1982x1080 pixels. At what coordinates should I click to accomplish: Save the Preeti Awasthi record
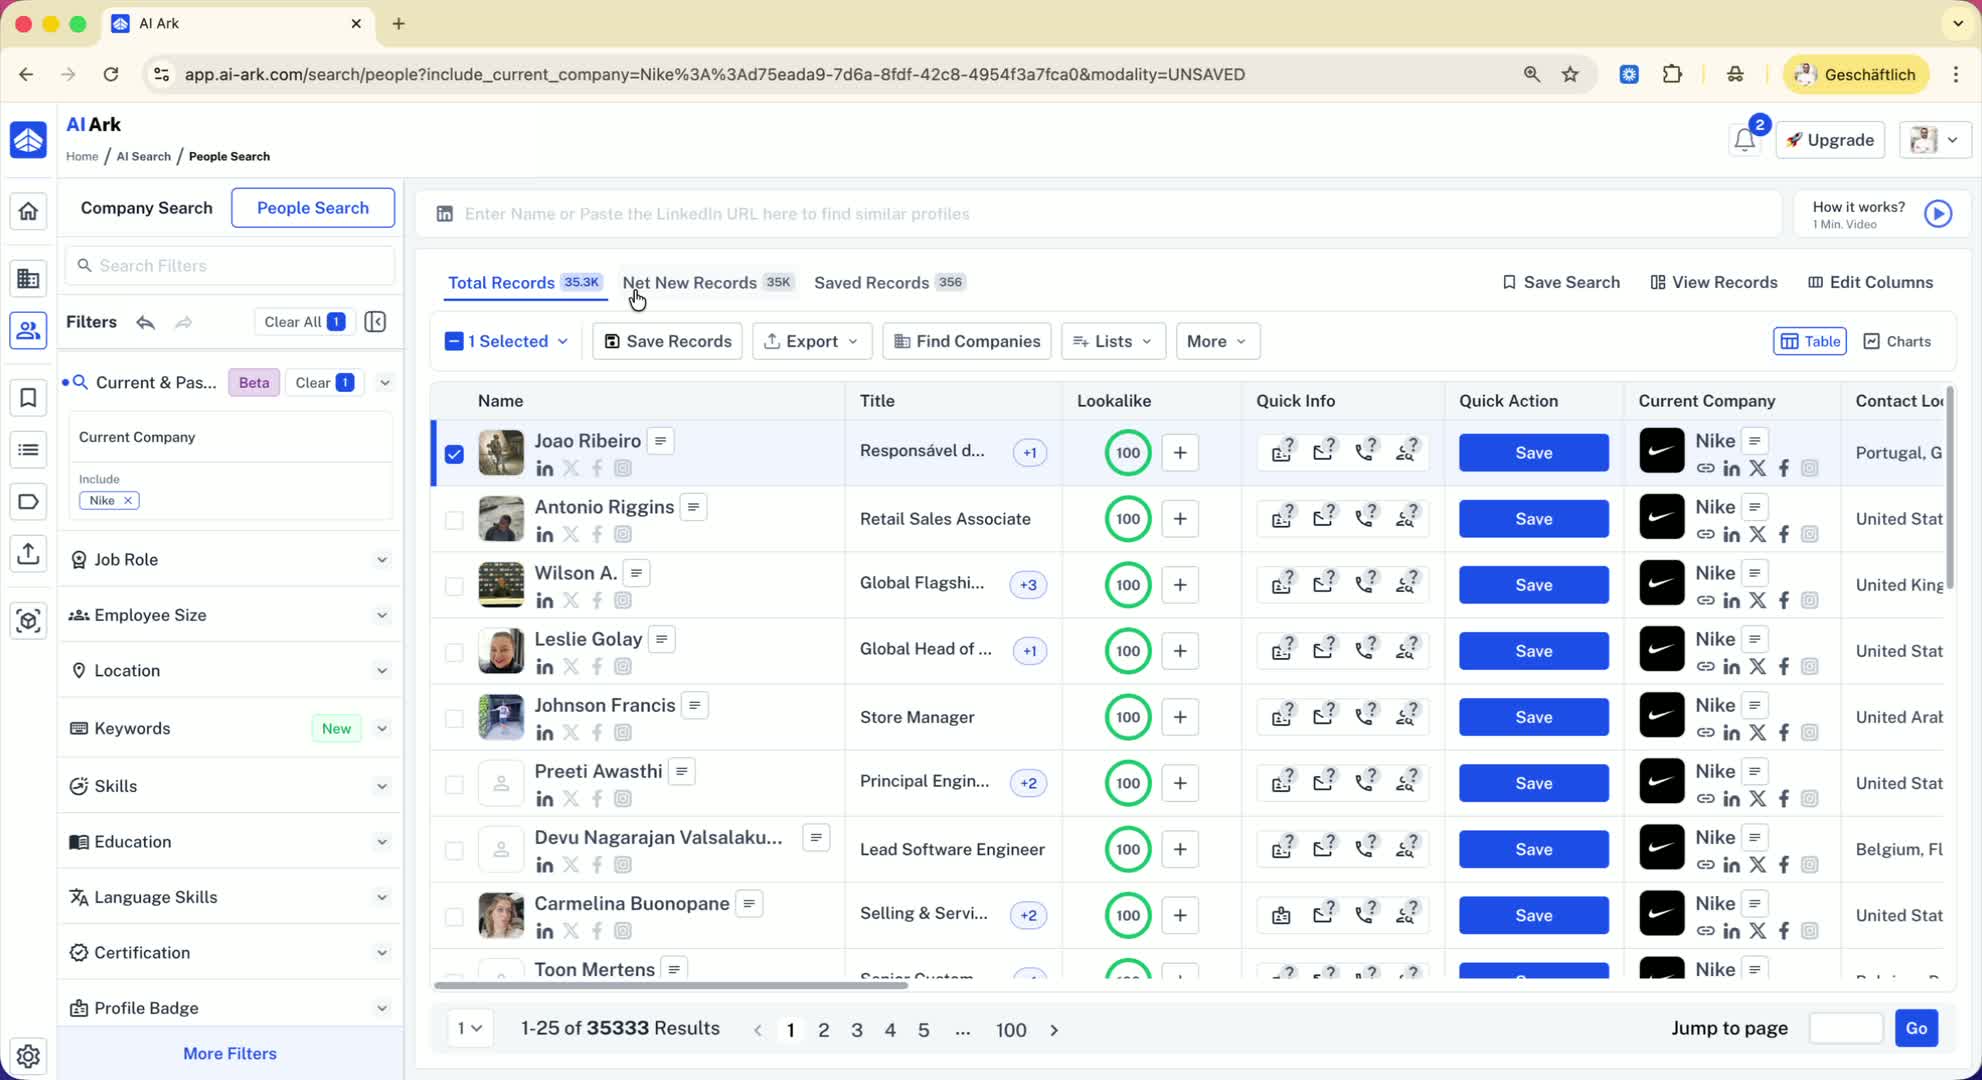point(1533,783)
